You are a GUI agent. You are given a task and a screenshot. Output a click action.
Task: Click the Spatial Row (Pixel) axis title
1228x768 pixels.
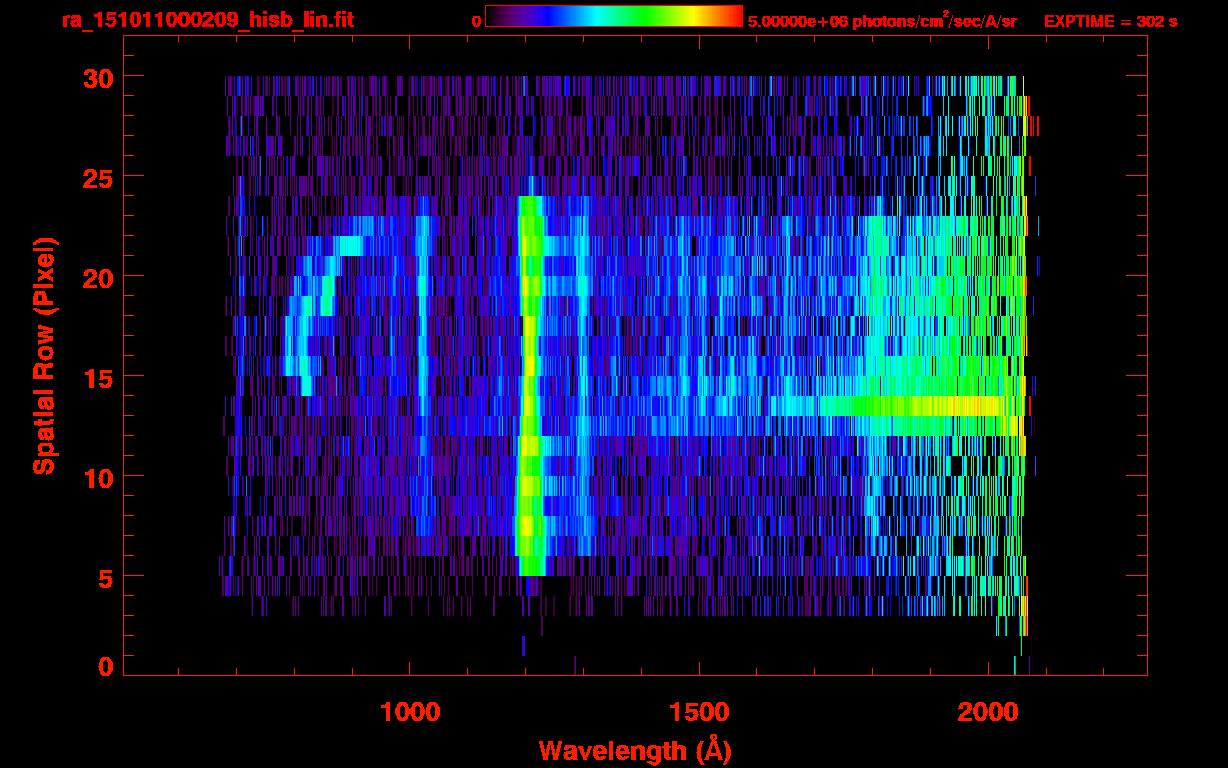(43, 356)
